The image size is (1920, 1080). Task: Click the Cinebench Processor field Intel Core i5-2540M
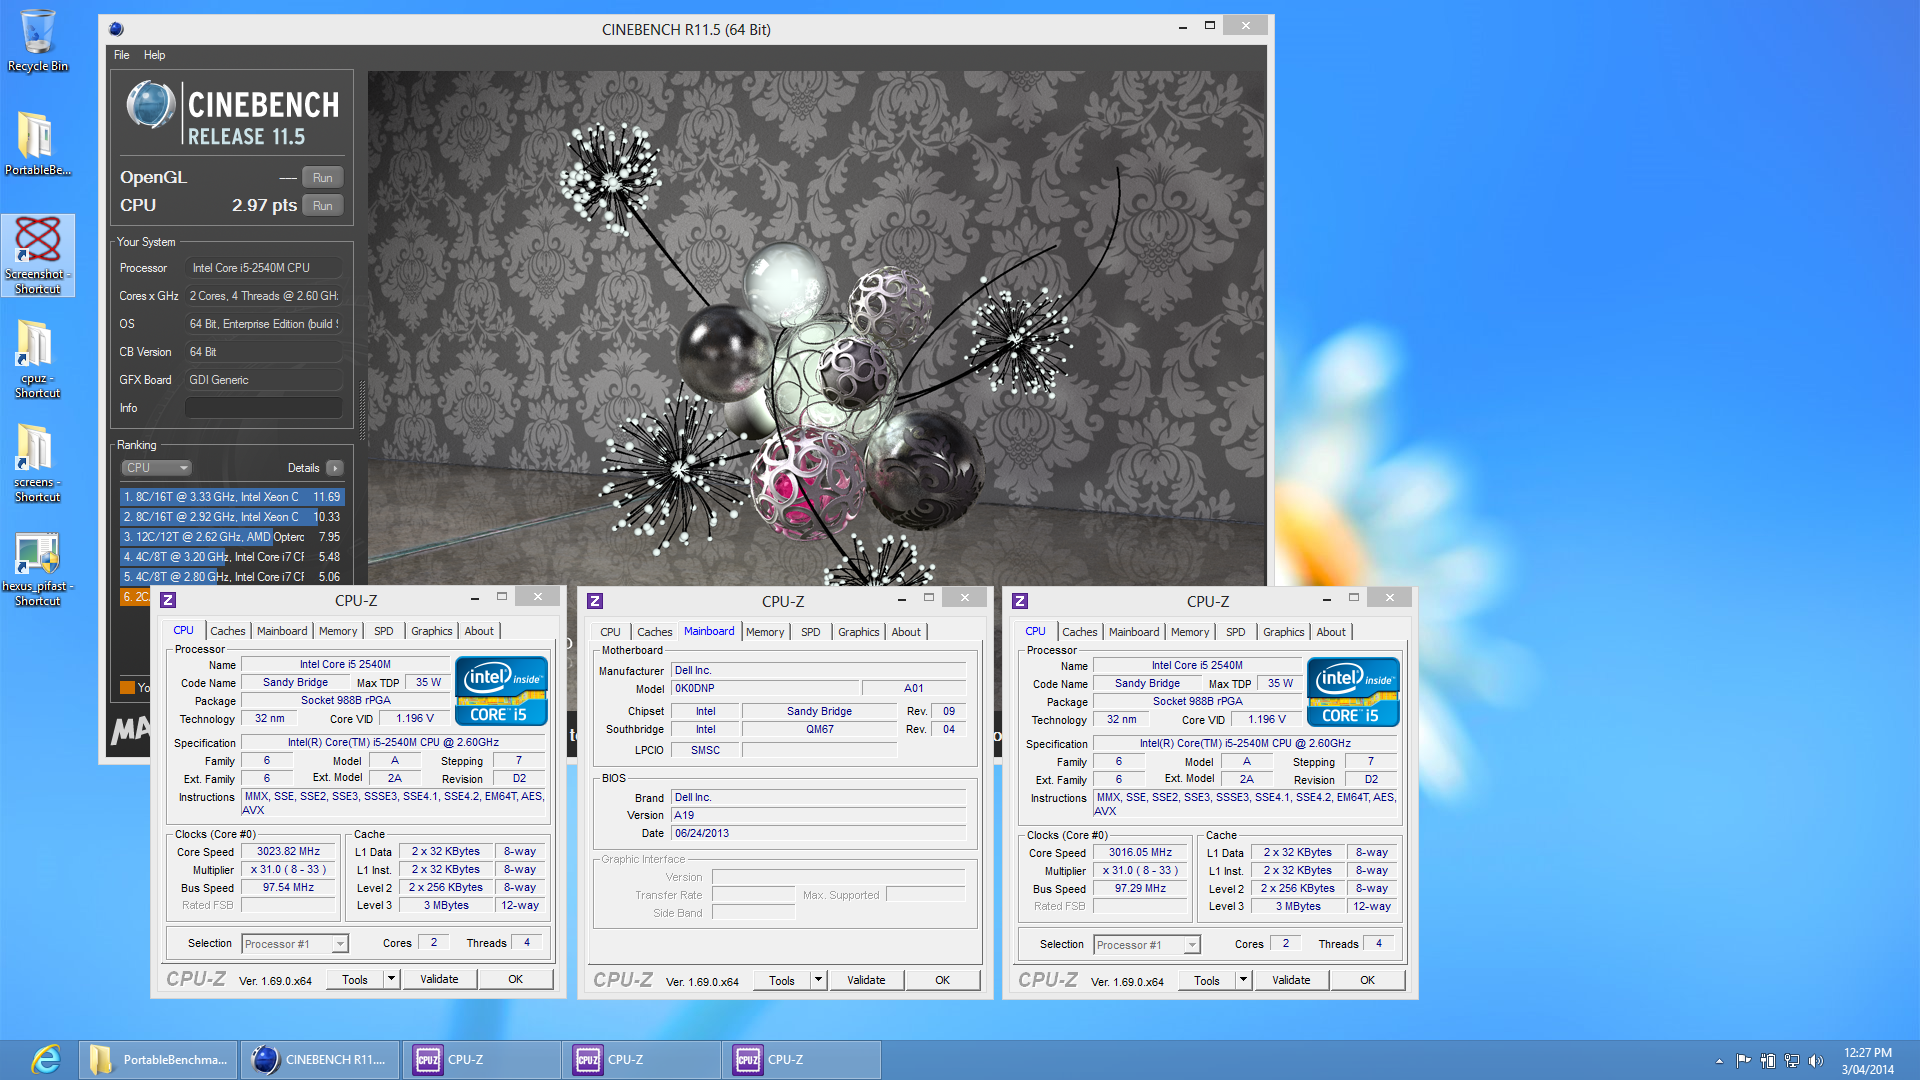pos(264,268)
